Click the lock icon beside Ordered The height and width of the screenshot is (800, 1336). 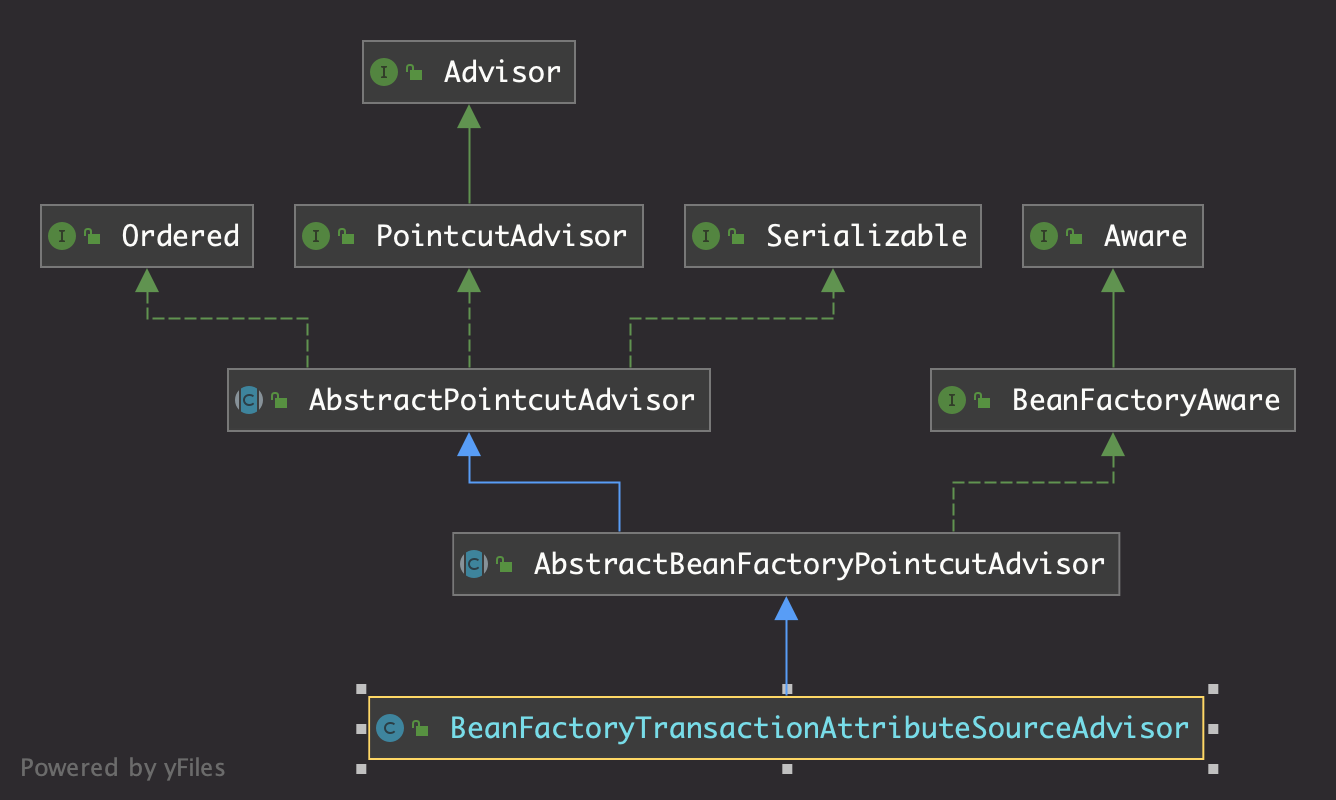click(93, 236)
